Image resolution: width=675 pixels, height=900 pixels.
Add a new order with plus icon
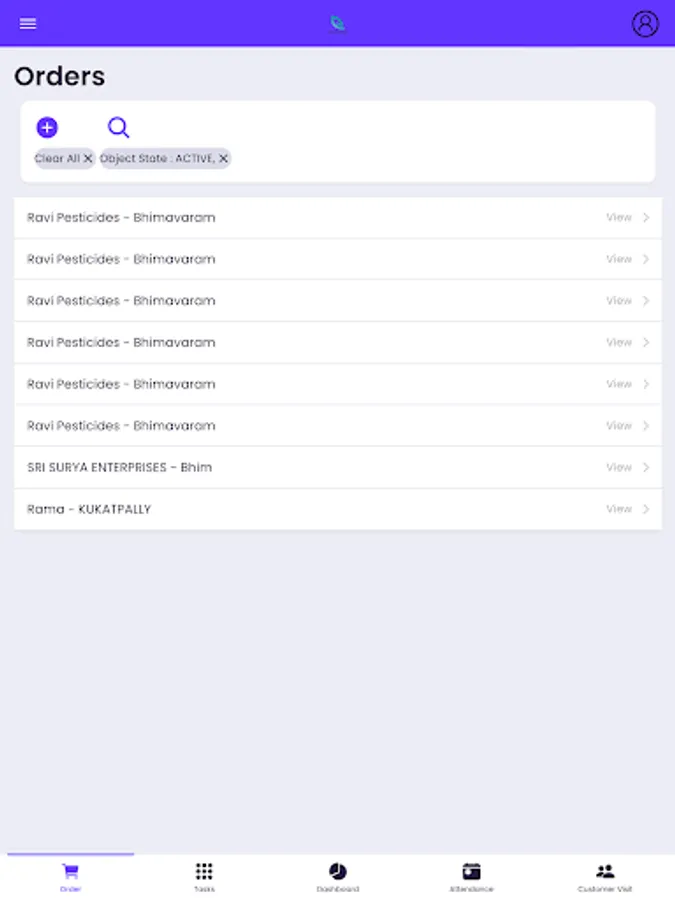pos(47,127)
